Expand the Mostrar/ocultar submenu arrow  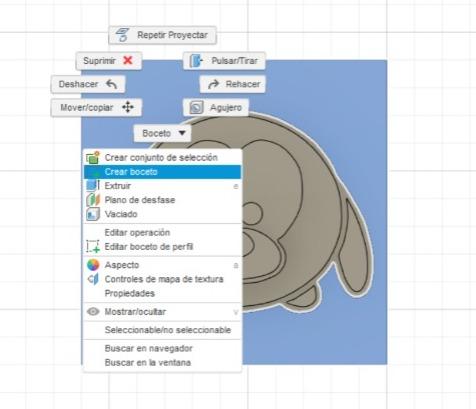click(x=236, y=312)
